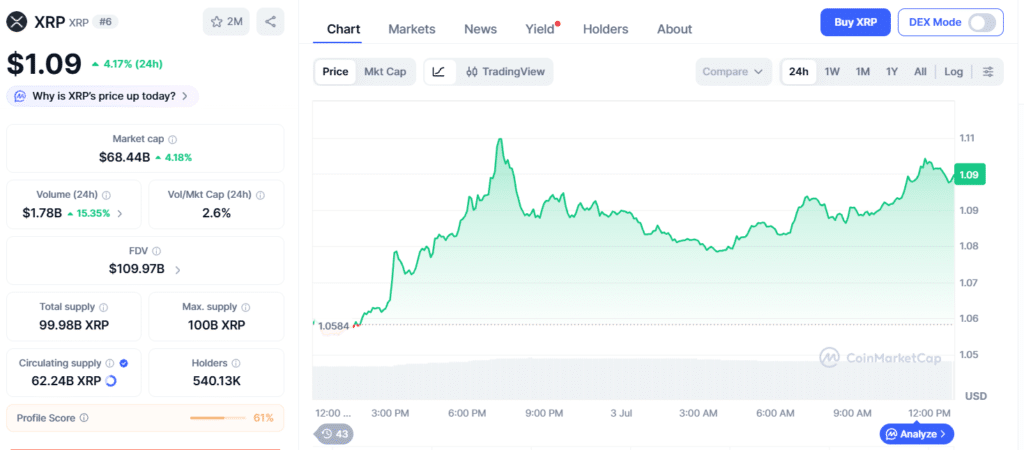This screenshot has height=450, width=1024.
Task: Open the share icon button
Action: (x=270, y=22)
